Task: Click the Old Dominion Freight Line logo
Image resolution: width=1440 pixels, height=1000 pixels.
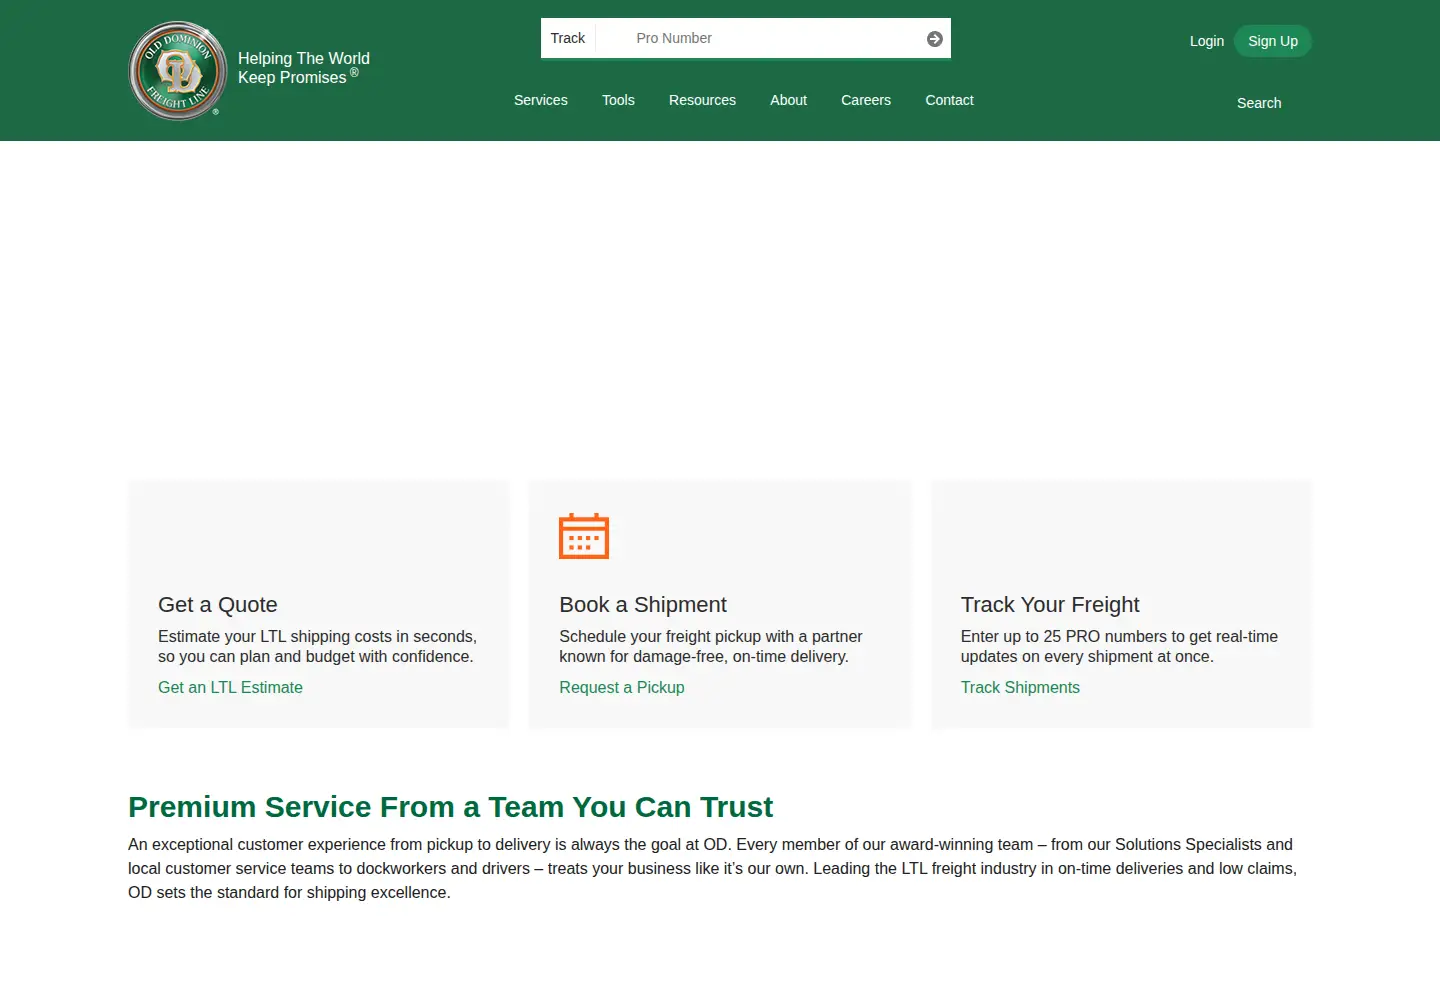Action: [x=178, y=71]
